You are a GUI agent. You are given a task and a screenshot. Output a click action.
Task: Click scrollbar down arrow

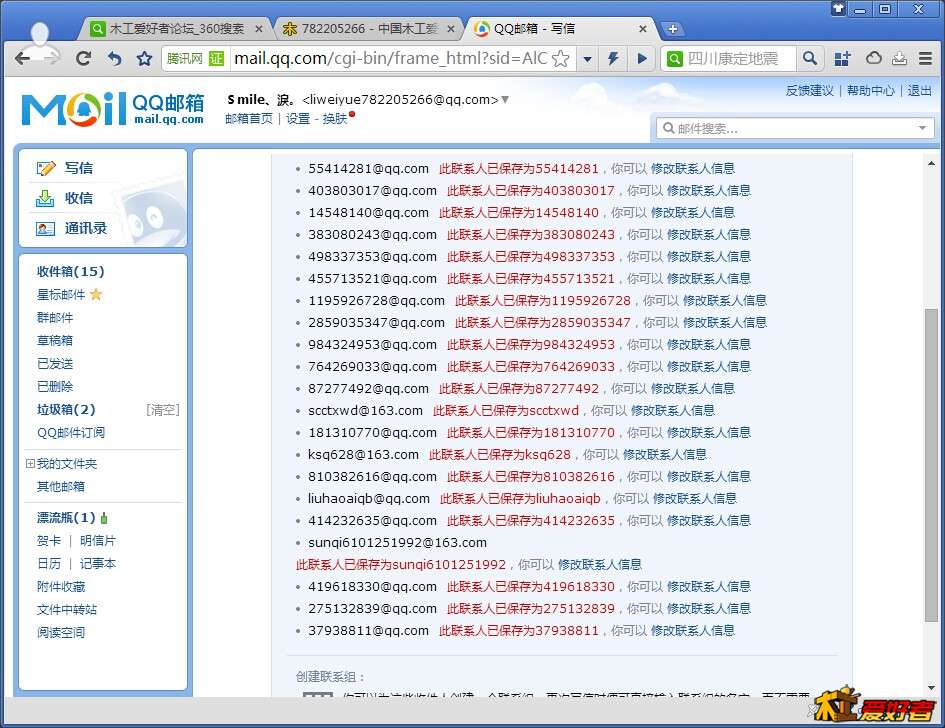[x=931, y=688]
